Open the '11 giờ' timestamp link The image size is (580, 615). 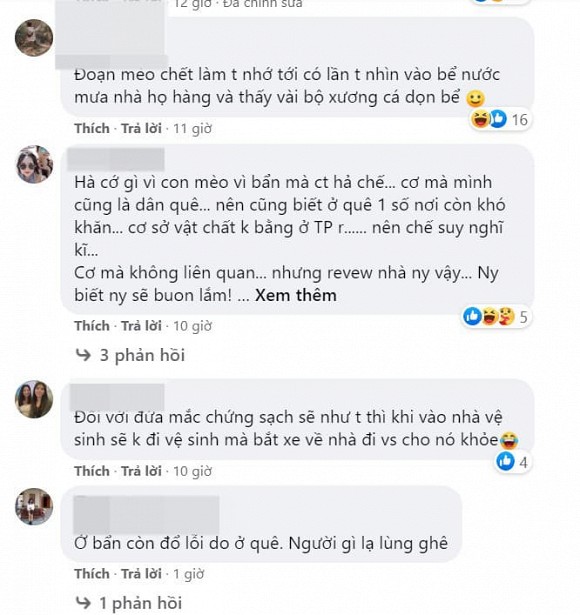pos(193,128)
